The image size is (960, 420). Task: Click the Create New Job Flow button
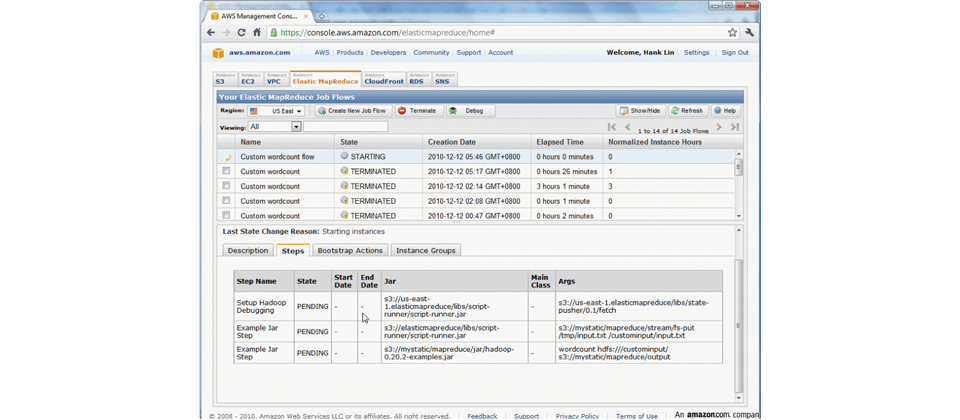pyautogui.click(x=352, y=111)
